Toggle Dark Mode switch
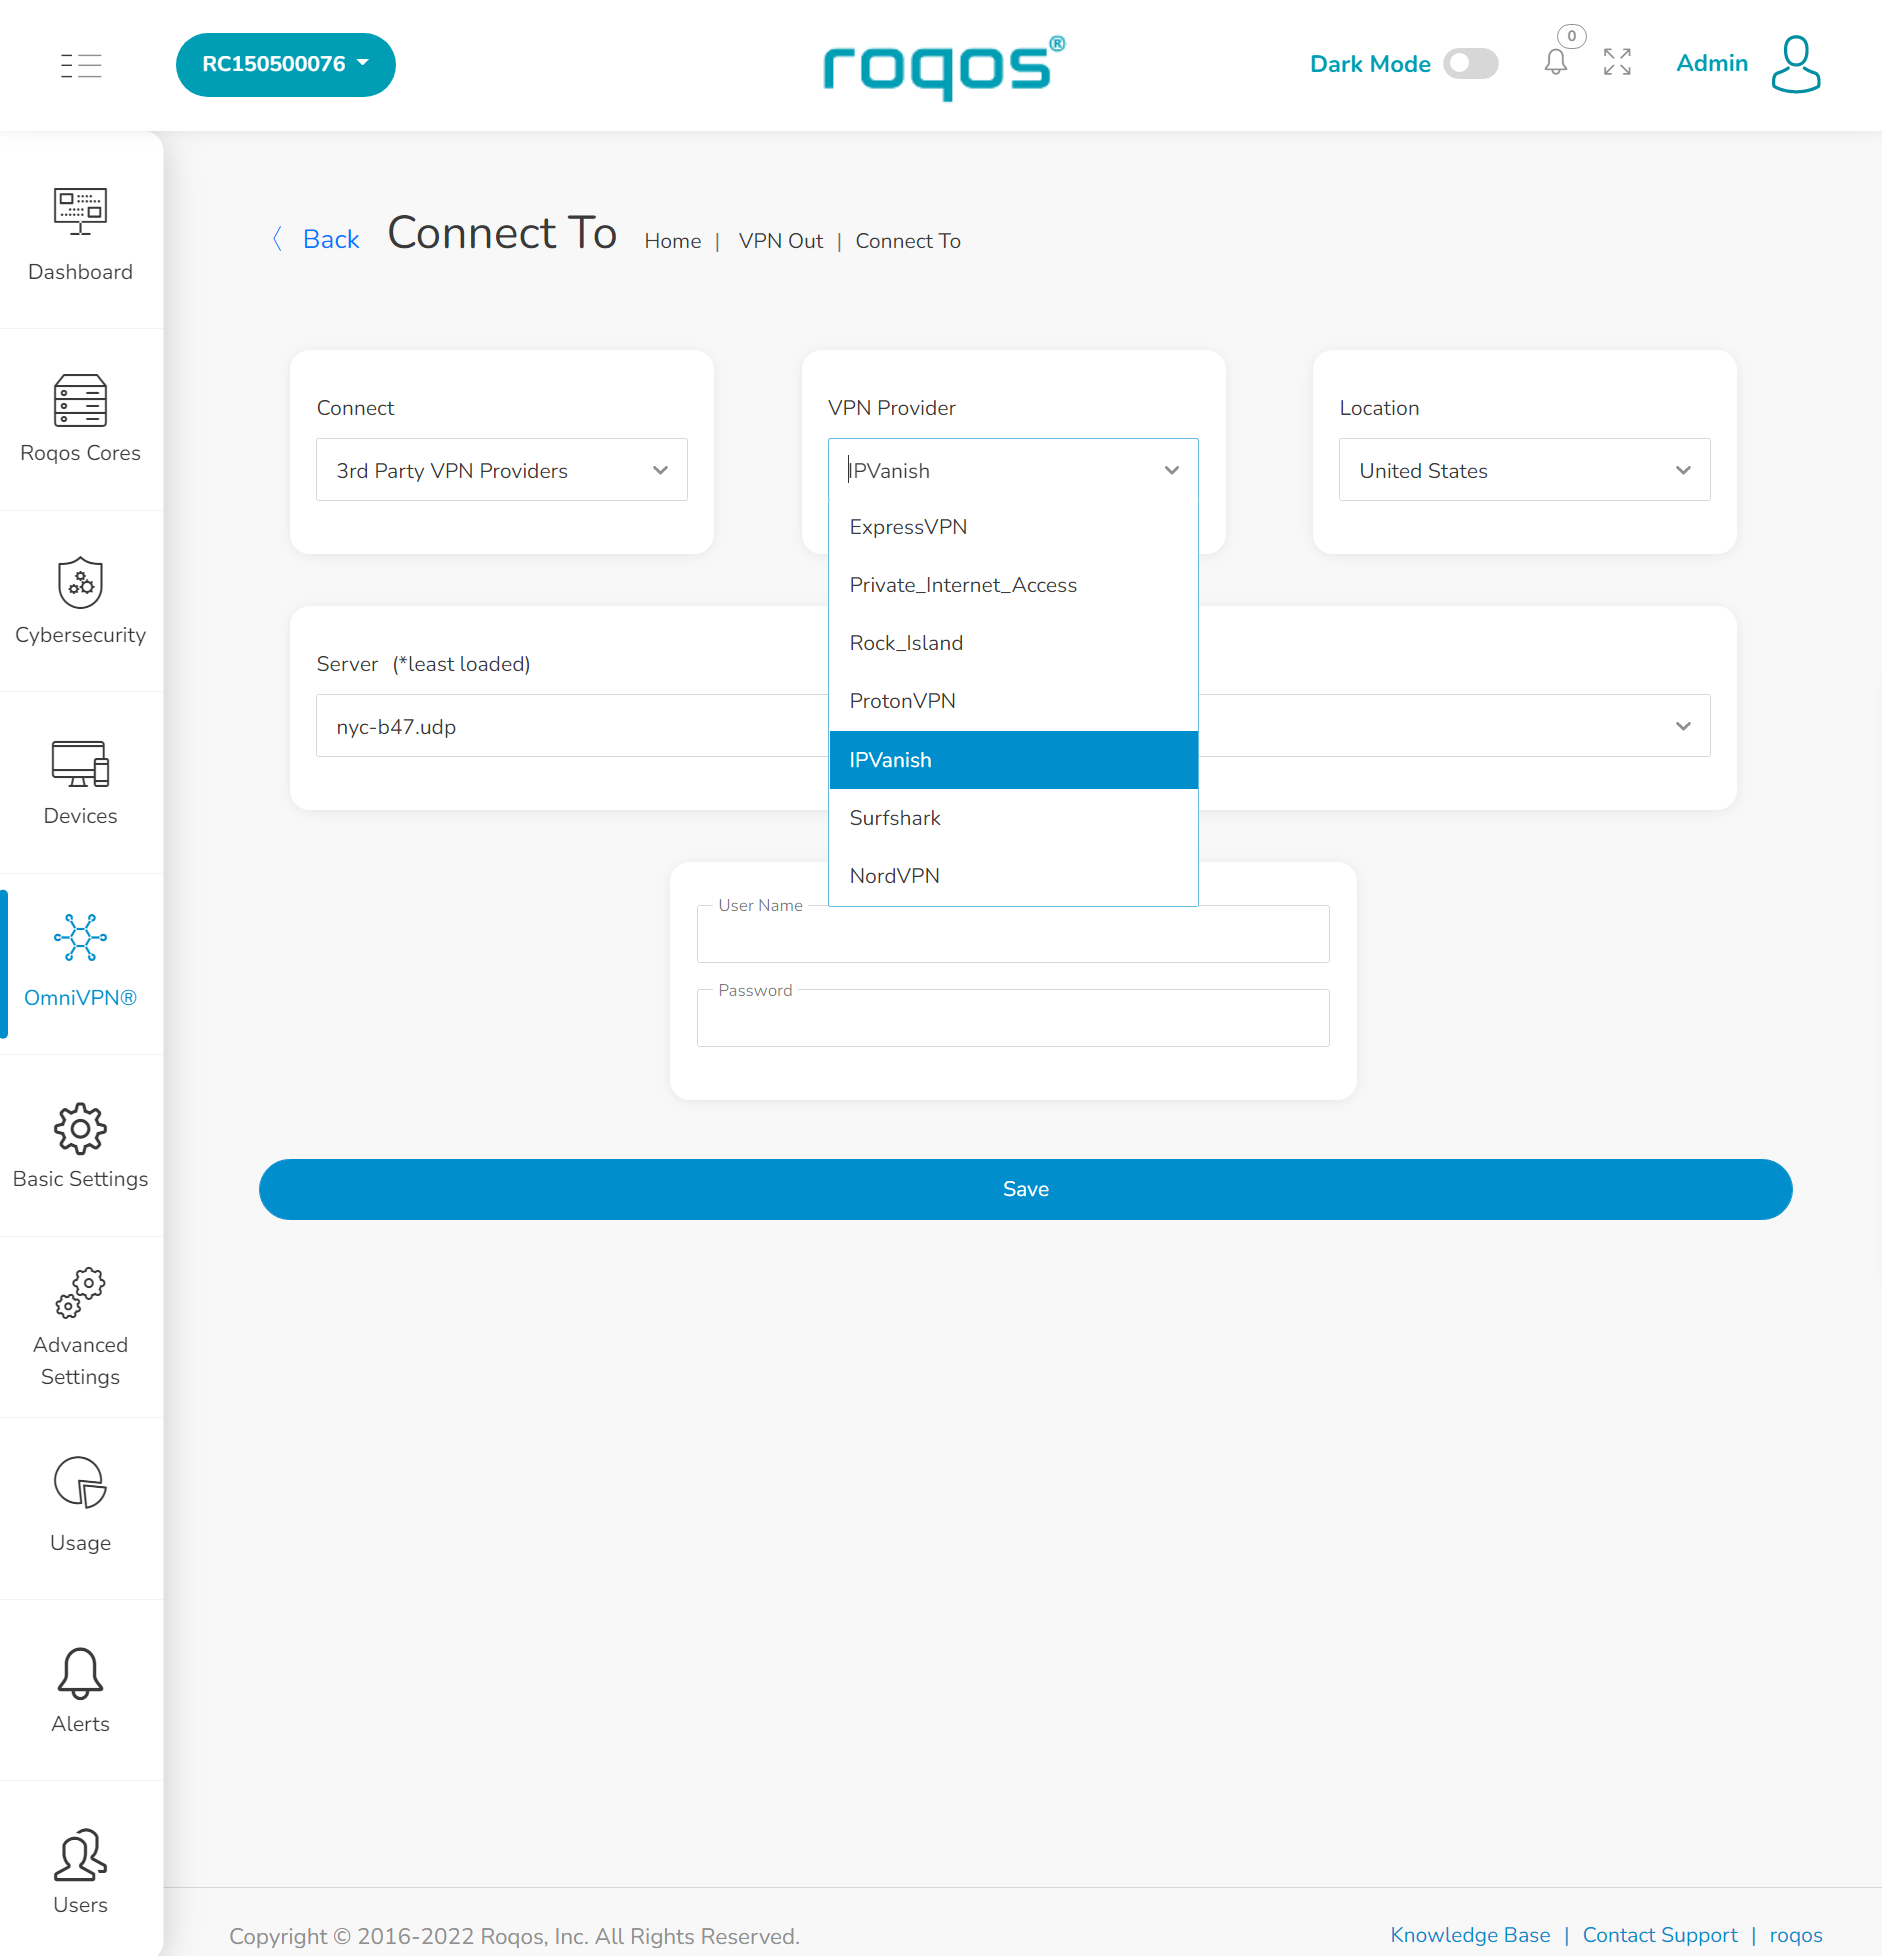This screenshot has width=1882, height=1956. [1470, 64]
